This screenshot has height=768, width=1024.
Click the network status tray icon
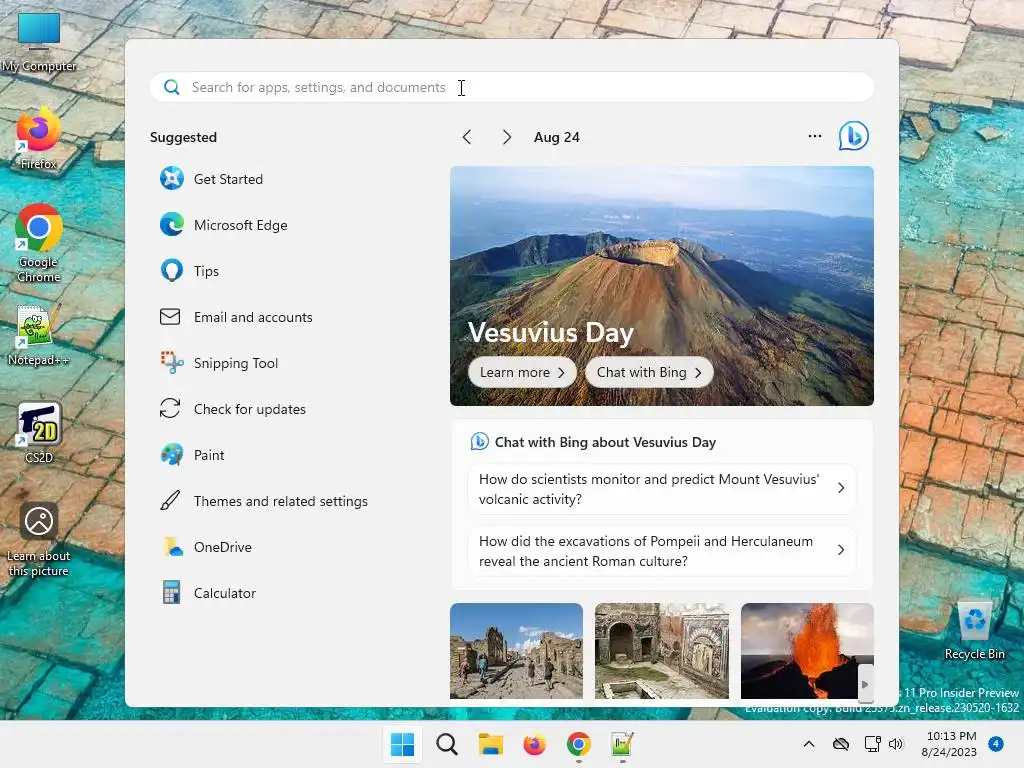coord(872,744)
